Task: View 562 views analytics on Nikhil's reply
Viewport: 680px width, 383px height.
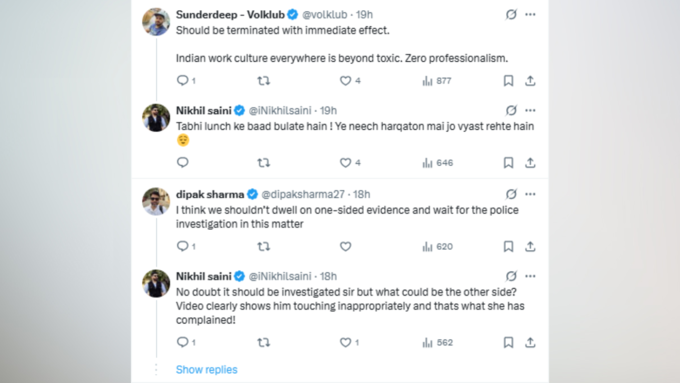Action: (x=438, y=342)
